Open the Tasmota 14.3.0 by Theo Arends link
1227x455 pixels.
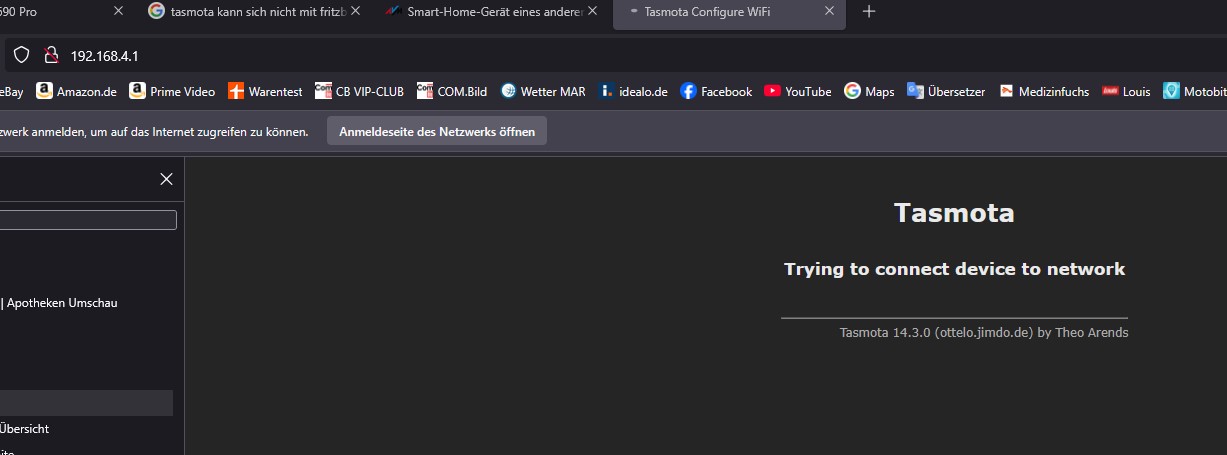984,332
